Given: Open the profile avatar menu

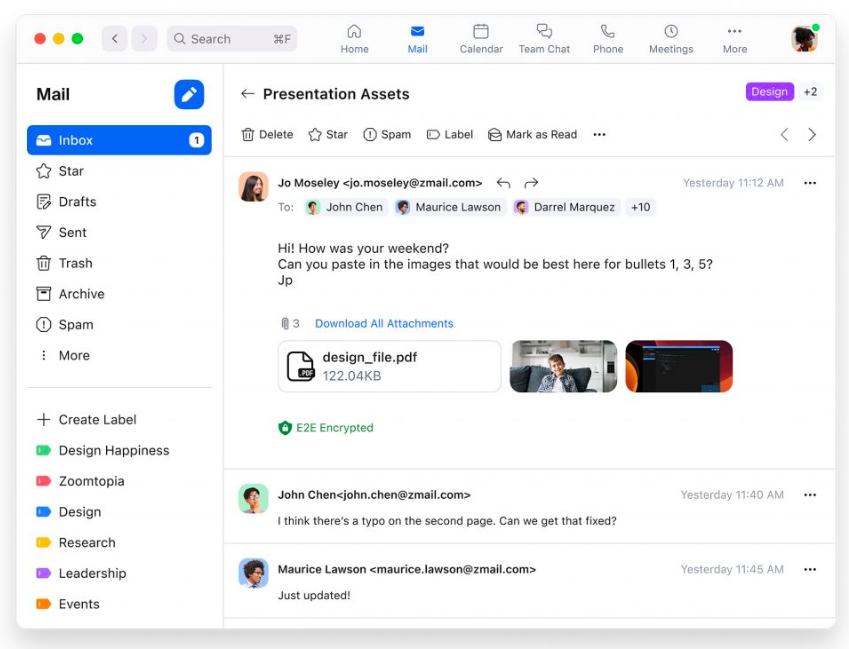Looking at the screenshot, I should (804, 38).
